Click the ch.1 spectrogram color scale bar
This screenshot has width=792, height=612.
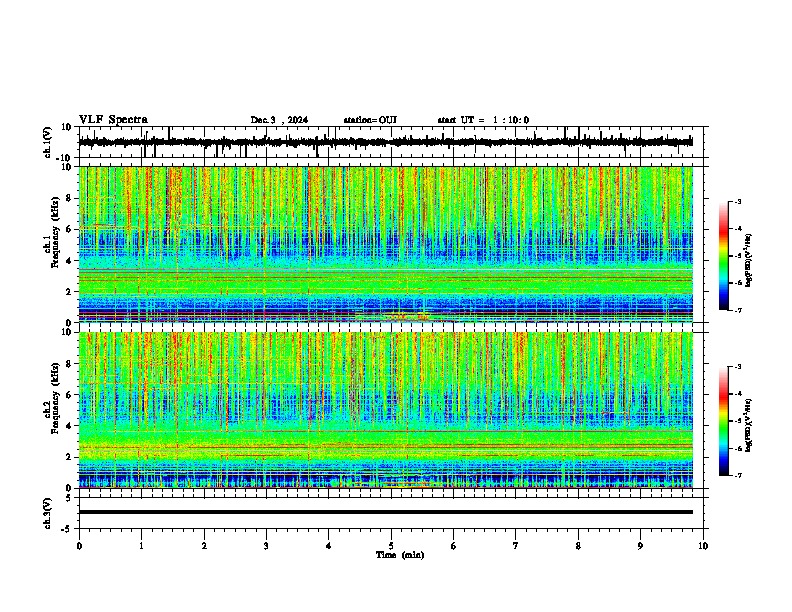(724, 256)
